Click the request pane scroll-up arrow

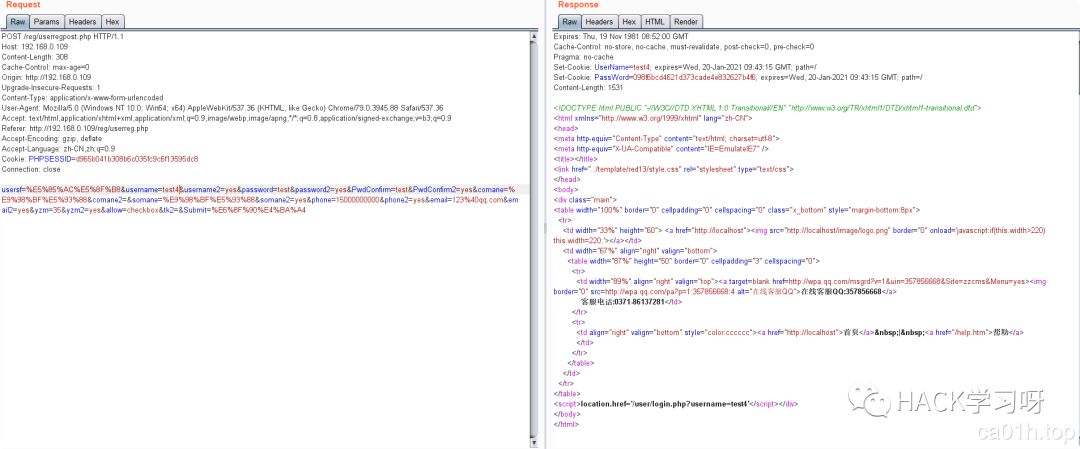pos(534,34)
